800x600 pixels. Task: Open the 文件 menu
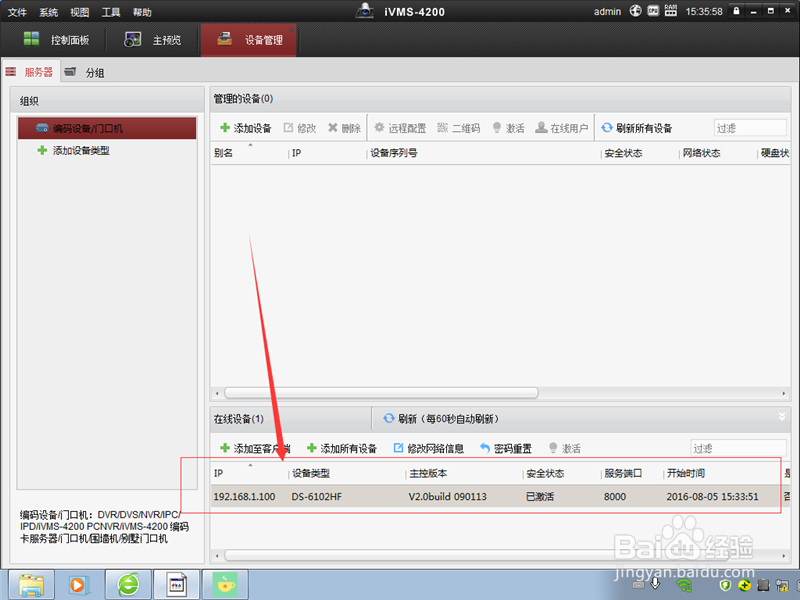click(17, 12)
